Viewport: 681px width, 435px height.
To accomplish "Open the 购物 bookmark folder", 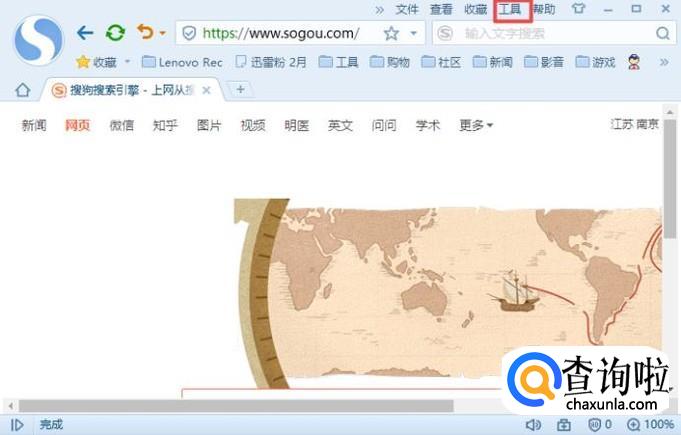I will pos(390,62).
